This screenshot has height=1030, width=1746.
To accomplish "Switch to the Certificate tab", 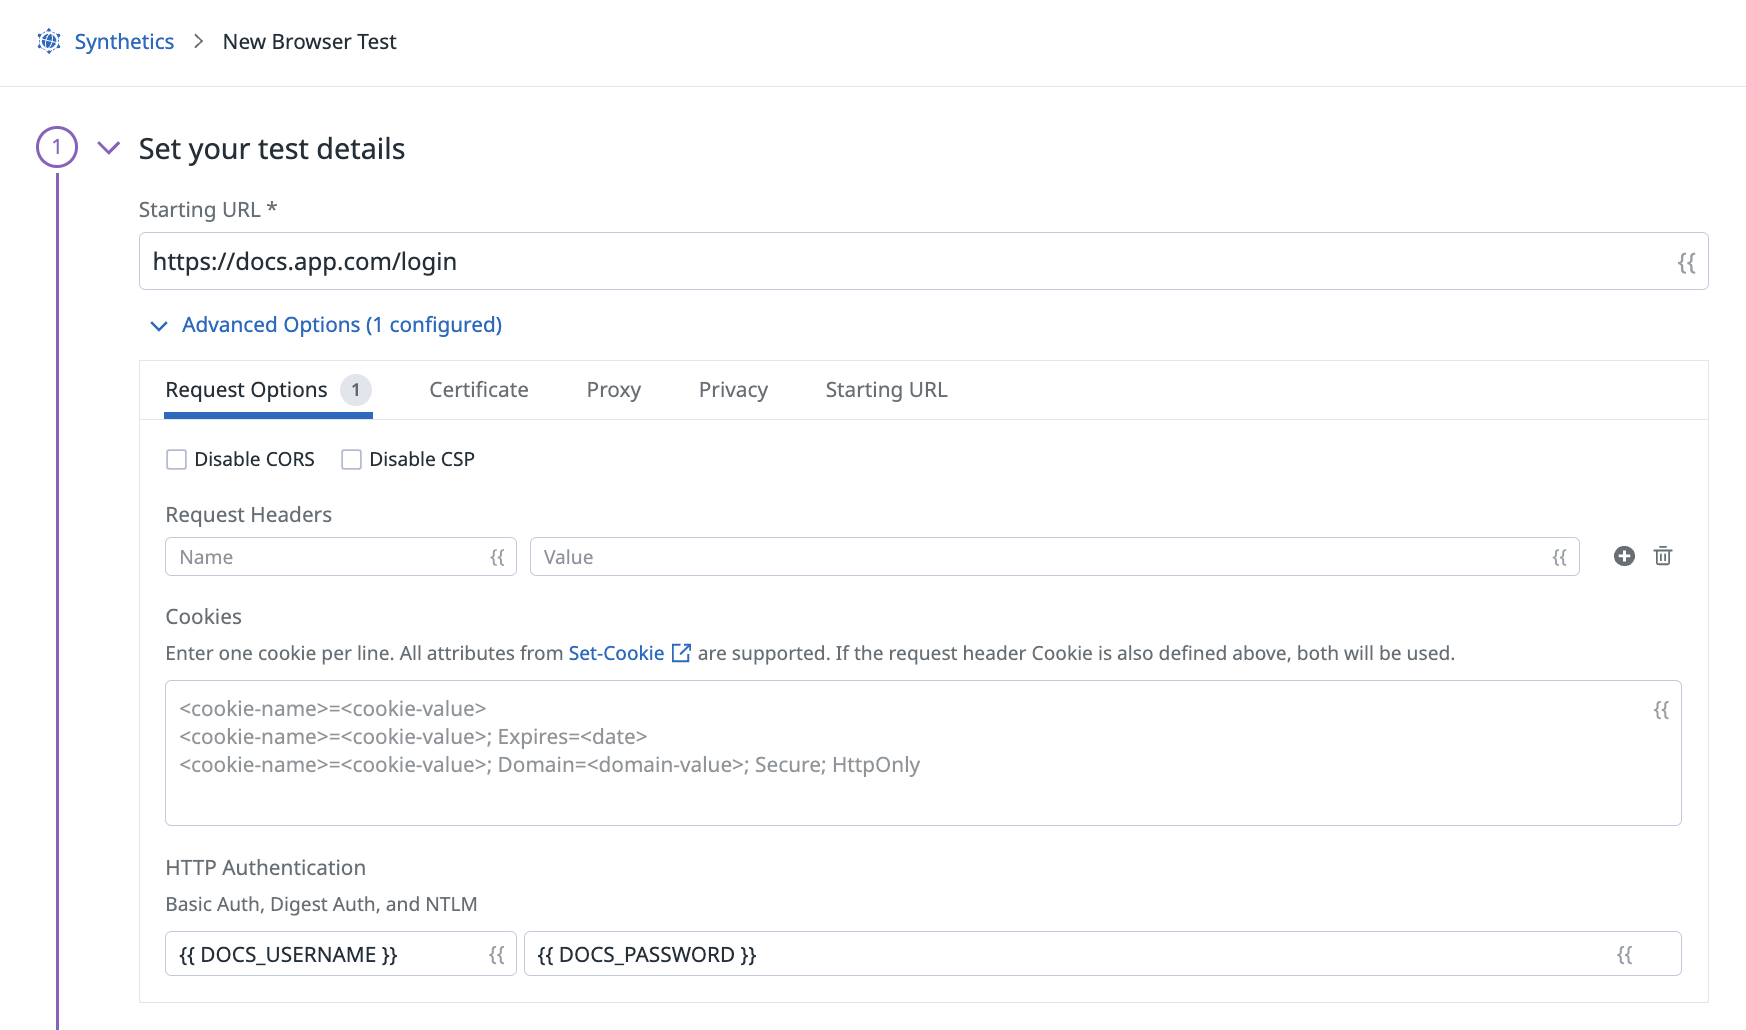I will tap(479, 389).
